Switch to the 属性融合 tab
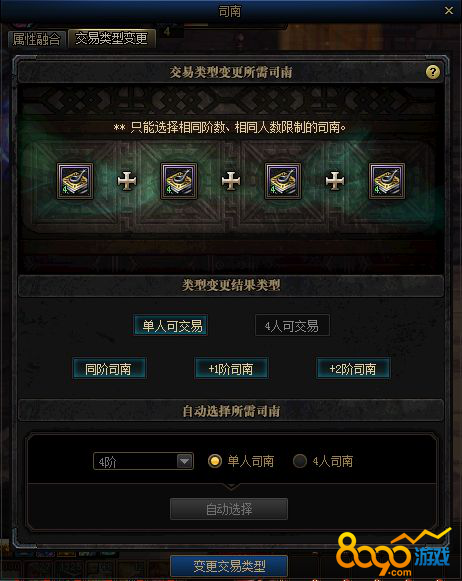This screenshot has height=581, width=462. 36,39
